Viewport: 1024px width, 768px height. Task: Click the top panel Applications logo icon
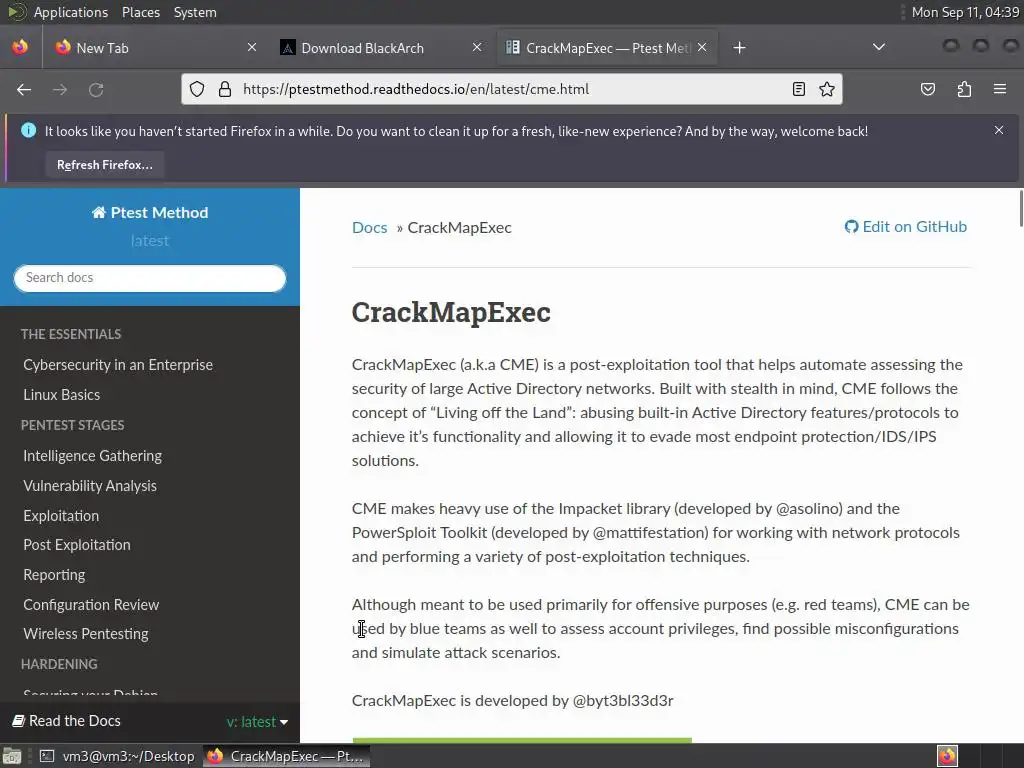click(16, 12)
